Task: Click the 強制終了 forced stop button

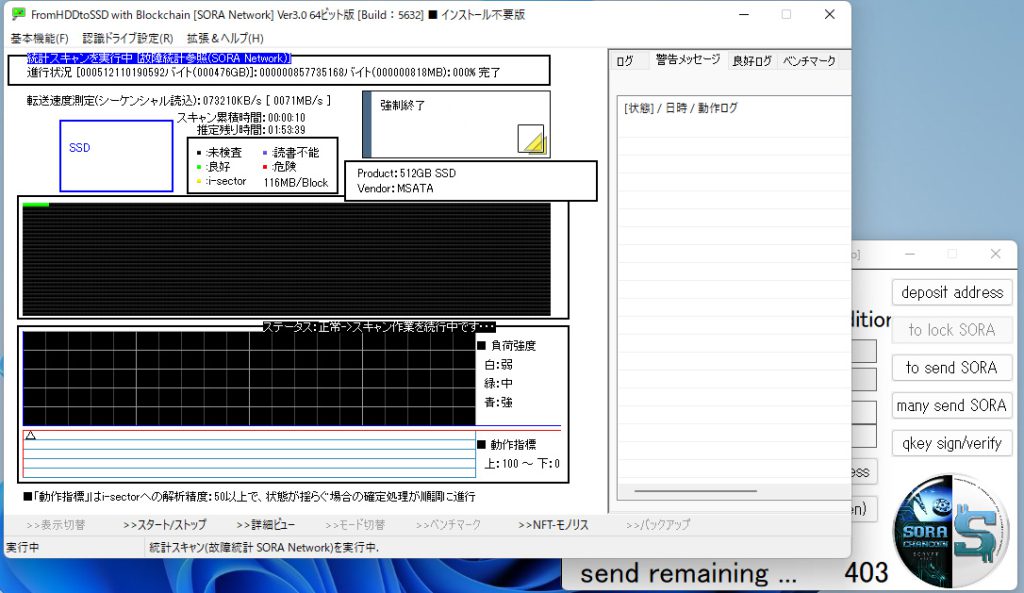Action: 456,124
